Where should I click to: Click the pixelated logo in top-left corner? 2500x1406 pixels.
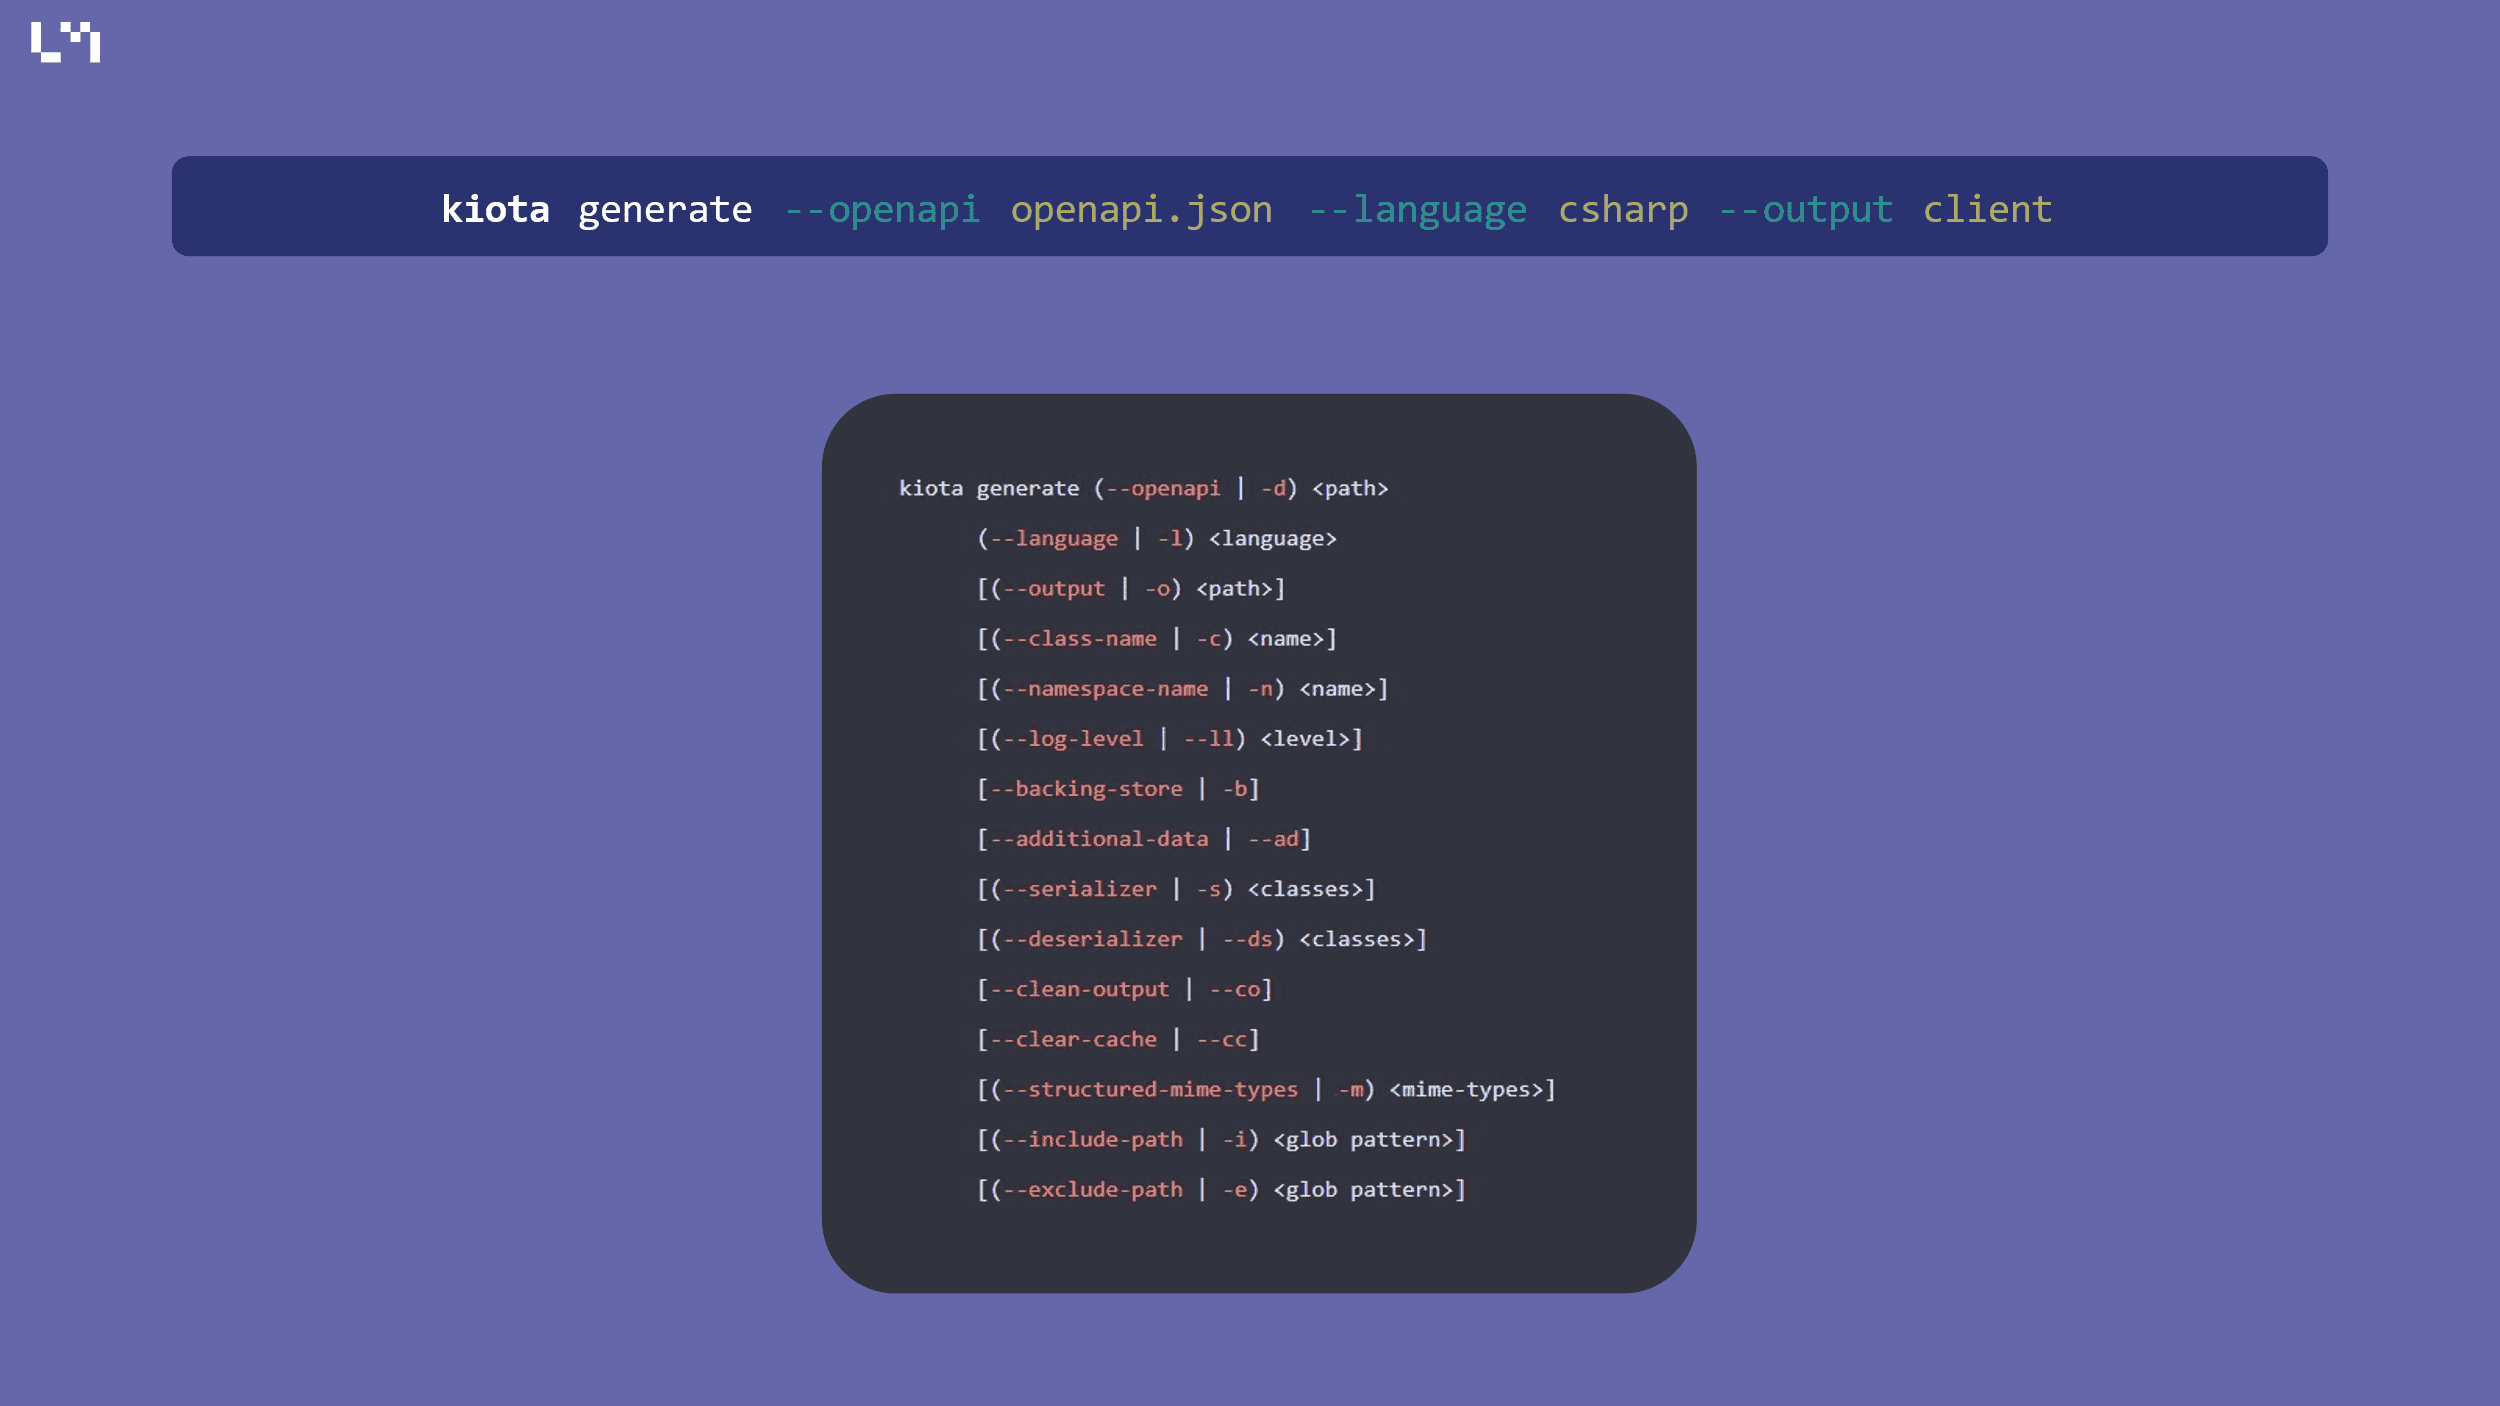66,42
